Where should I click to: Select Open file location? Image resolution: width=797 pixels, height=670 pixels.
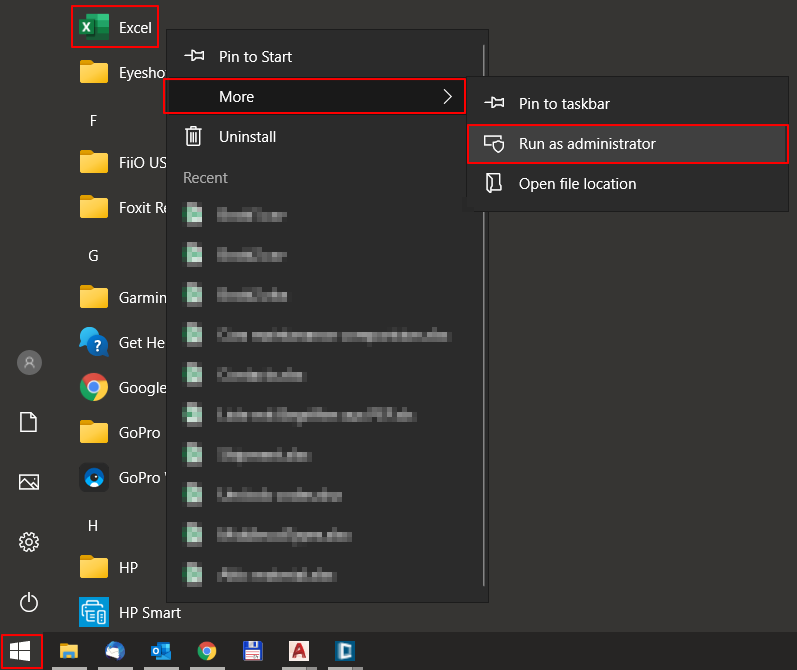tap(577, 184)
